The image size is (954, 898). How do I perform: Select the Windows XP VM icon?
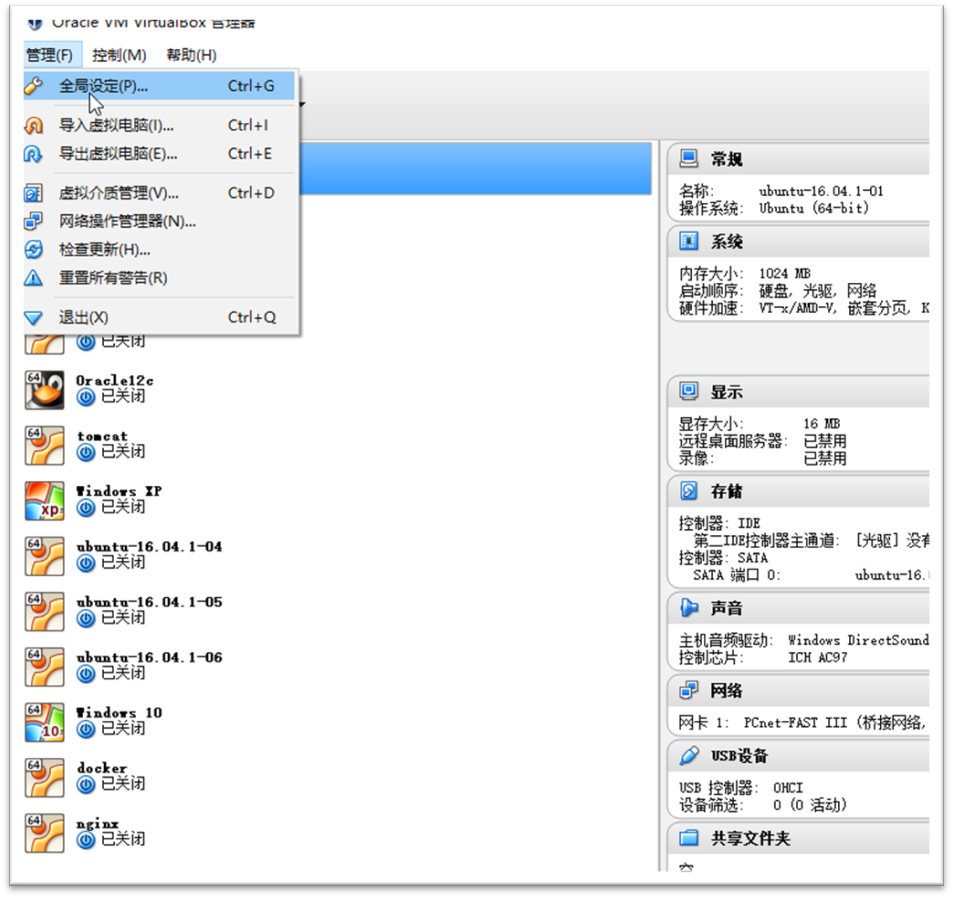44,501
